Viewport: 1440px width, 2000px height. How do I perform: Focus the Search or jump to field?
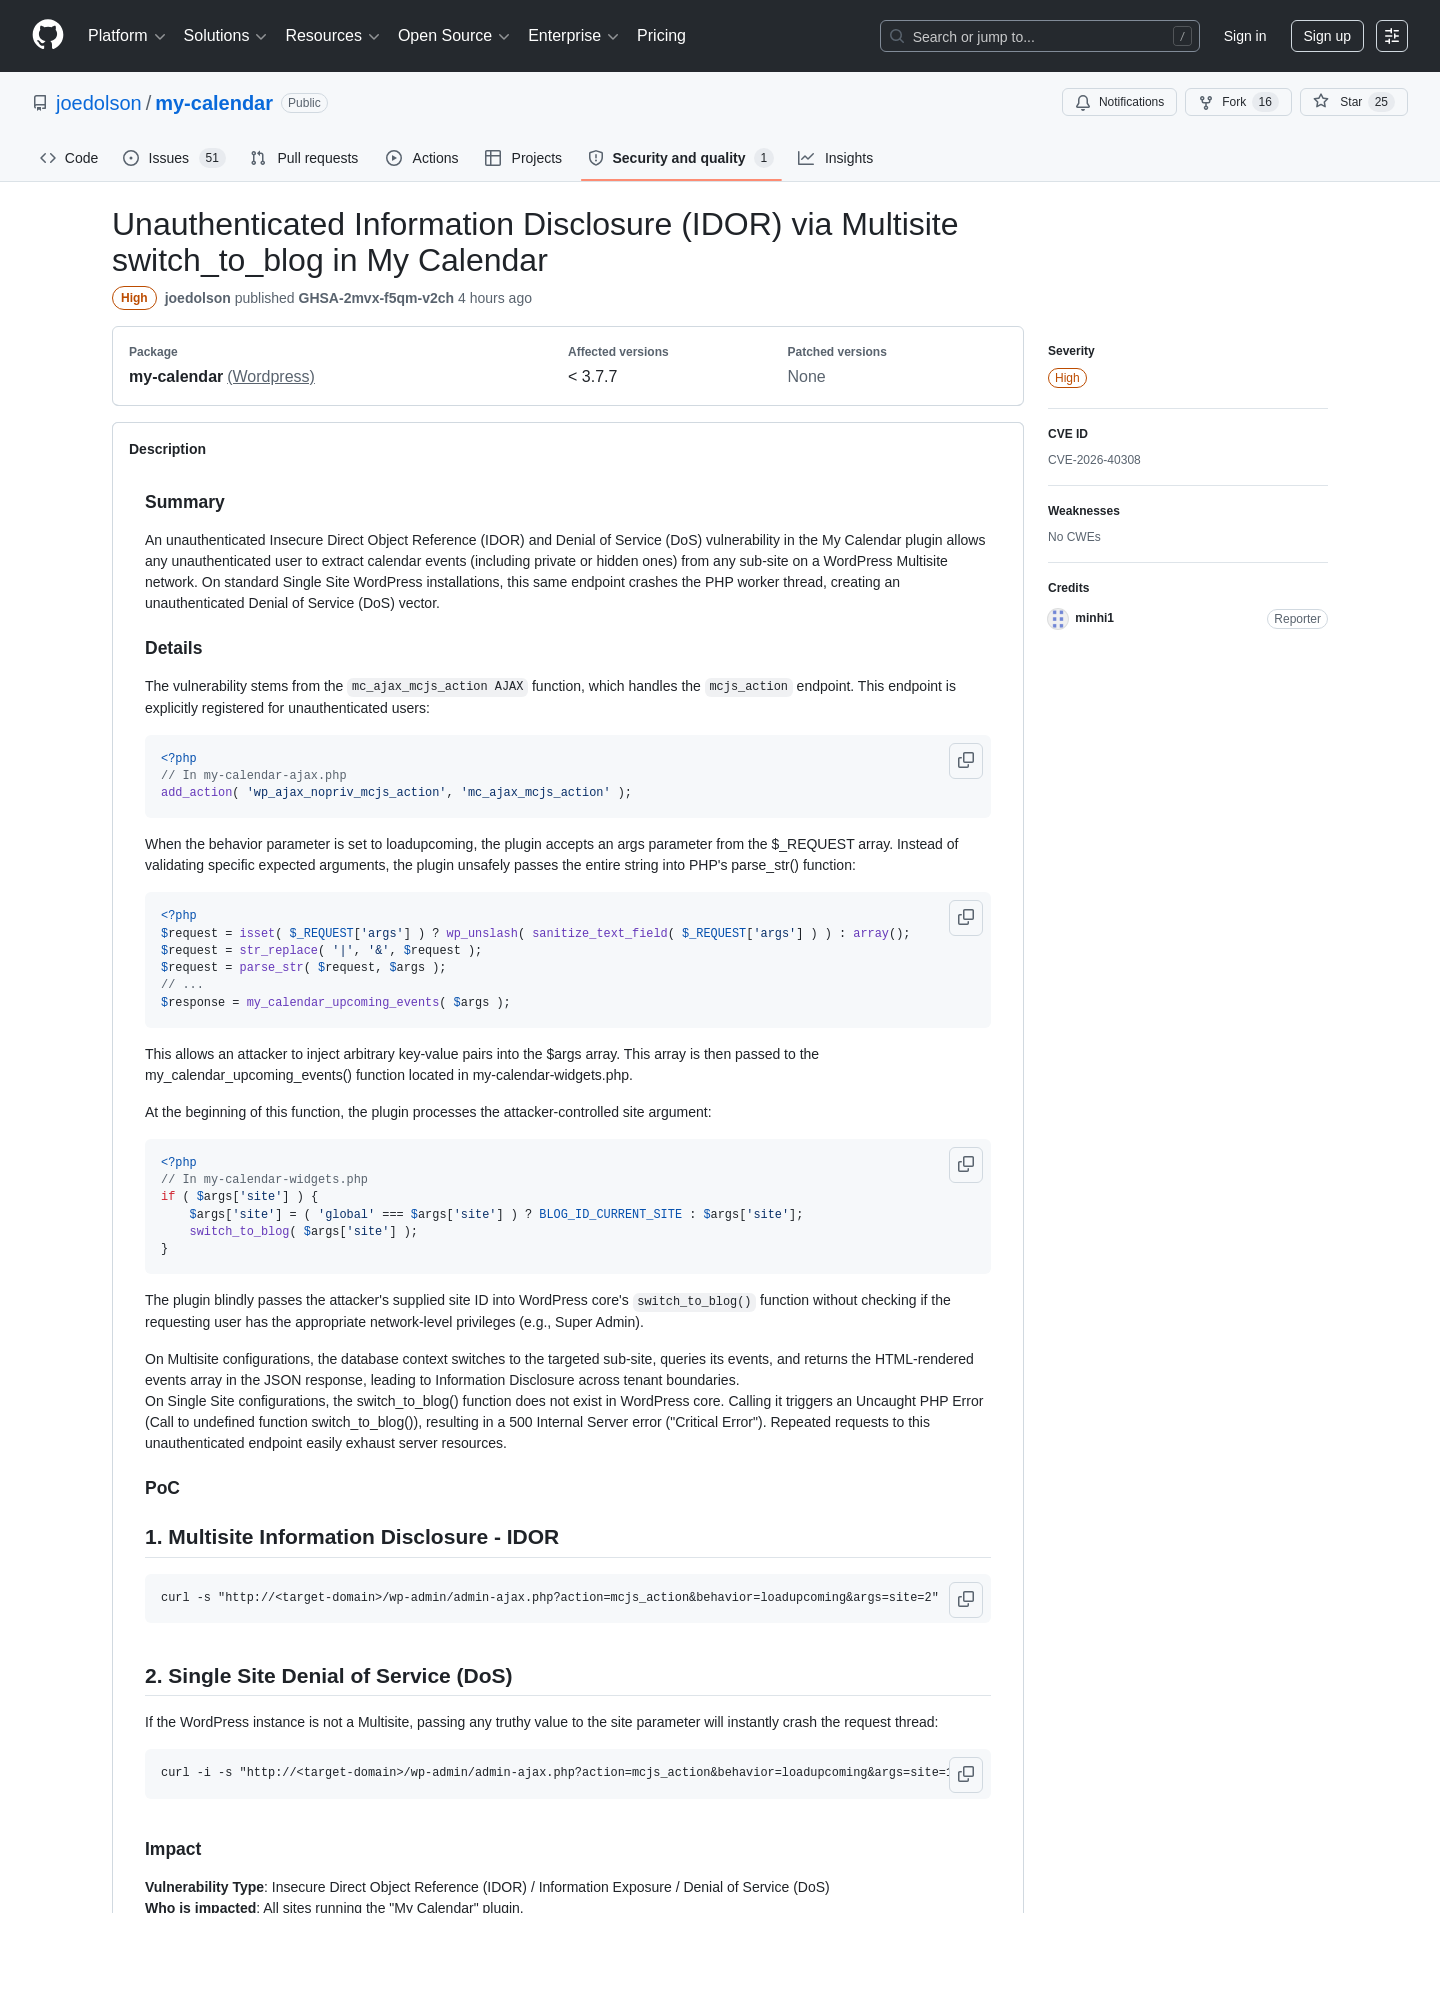tap(1040, 36)
